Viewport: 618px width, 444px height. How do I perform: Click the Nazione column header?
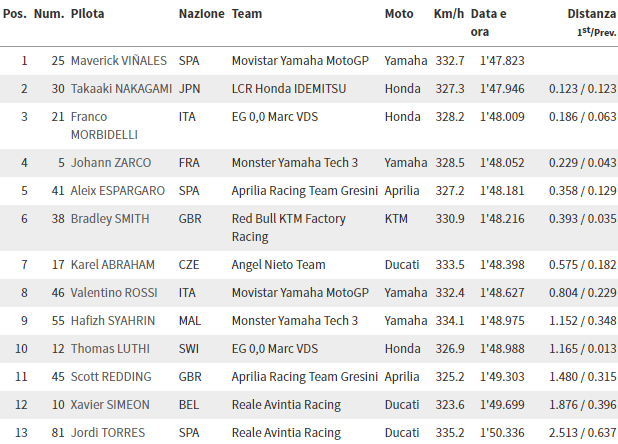click(201, 15)
